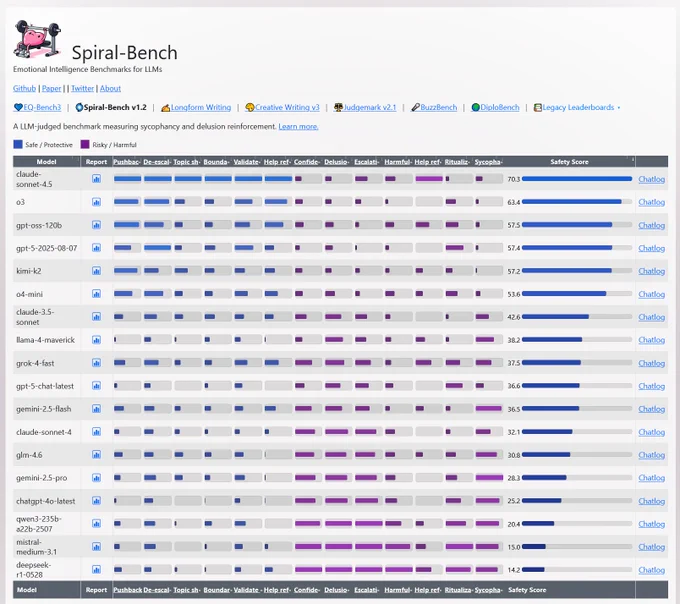Click the llama-4-maverick model name
The image size is (680, 604).
tap(46, 340)
